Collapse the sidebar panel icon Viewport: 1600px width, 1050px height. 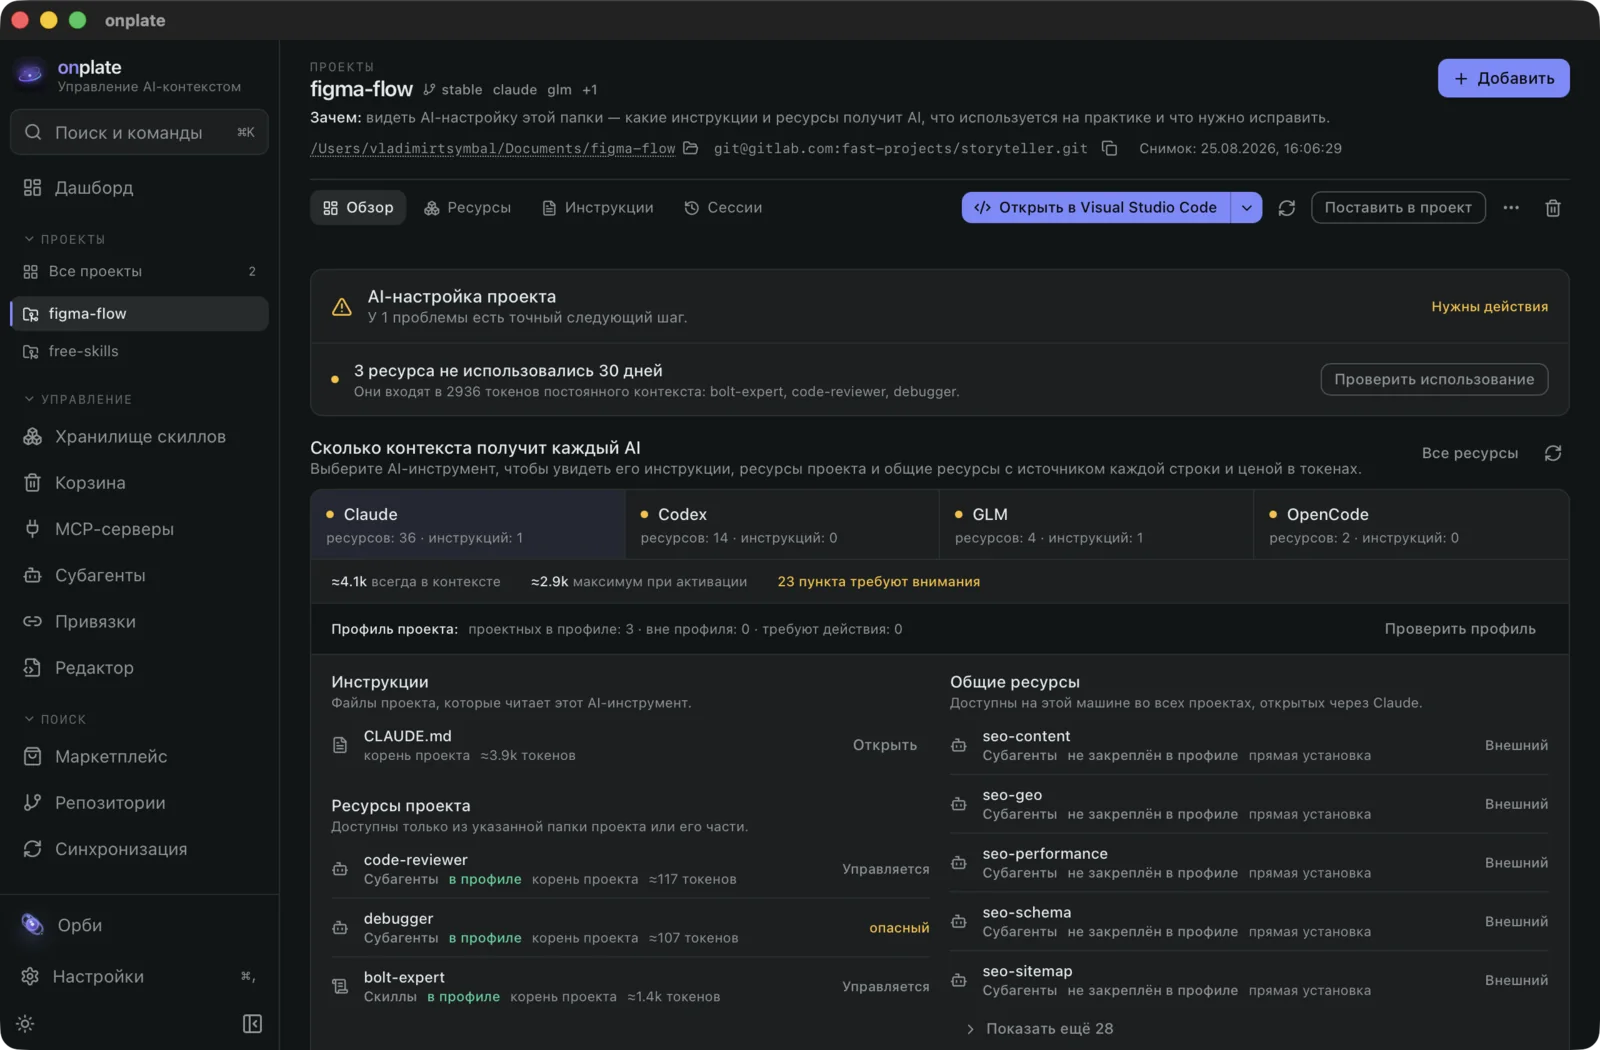[252, 1024]
